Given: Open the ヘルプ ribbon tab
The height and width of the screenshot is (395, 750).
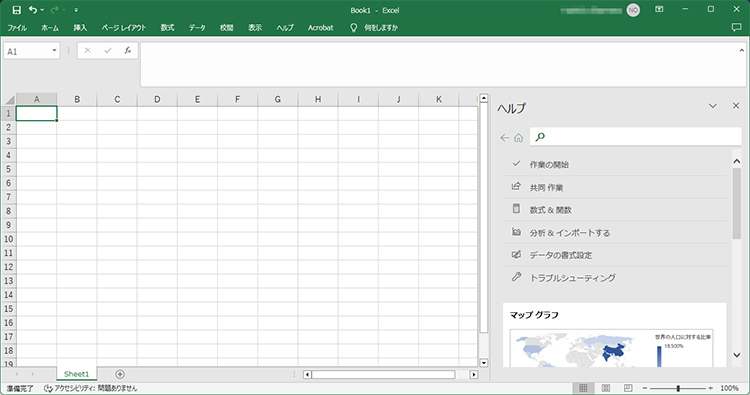Looking at the screenshot, I should coord(285,28).
